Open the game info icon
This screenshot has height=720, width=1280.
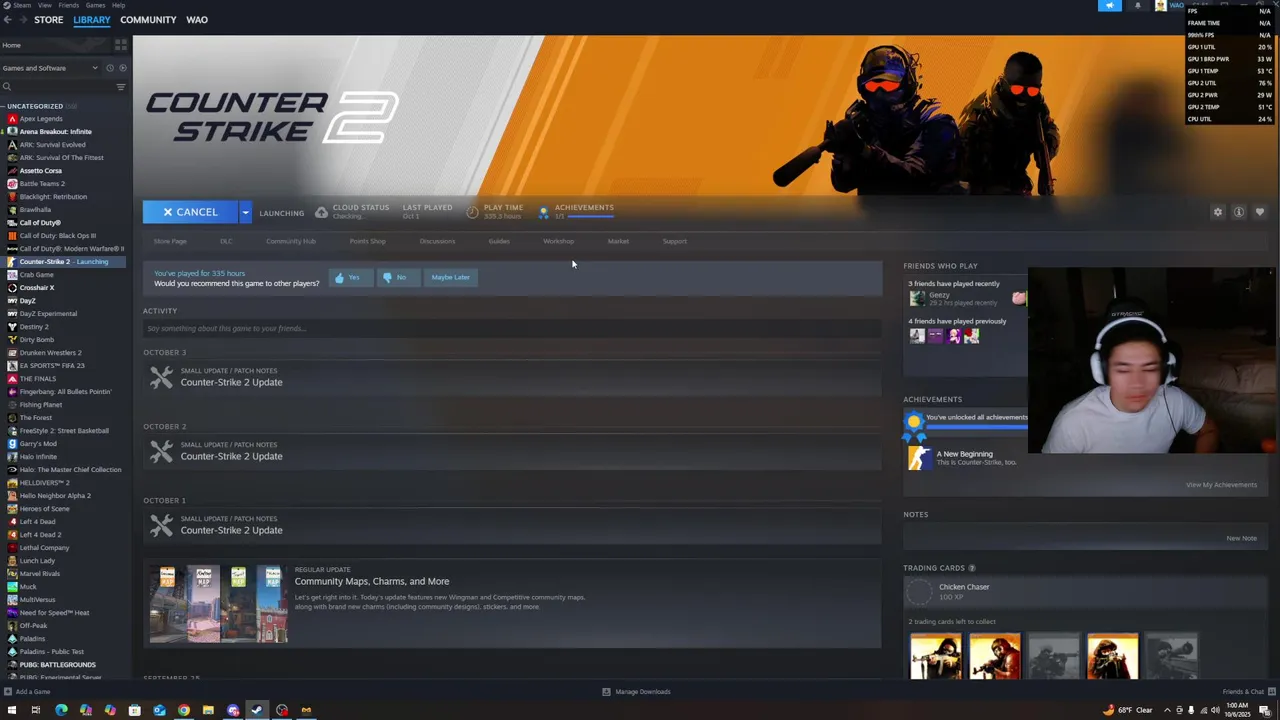(1239, 212)
